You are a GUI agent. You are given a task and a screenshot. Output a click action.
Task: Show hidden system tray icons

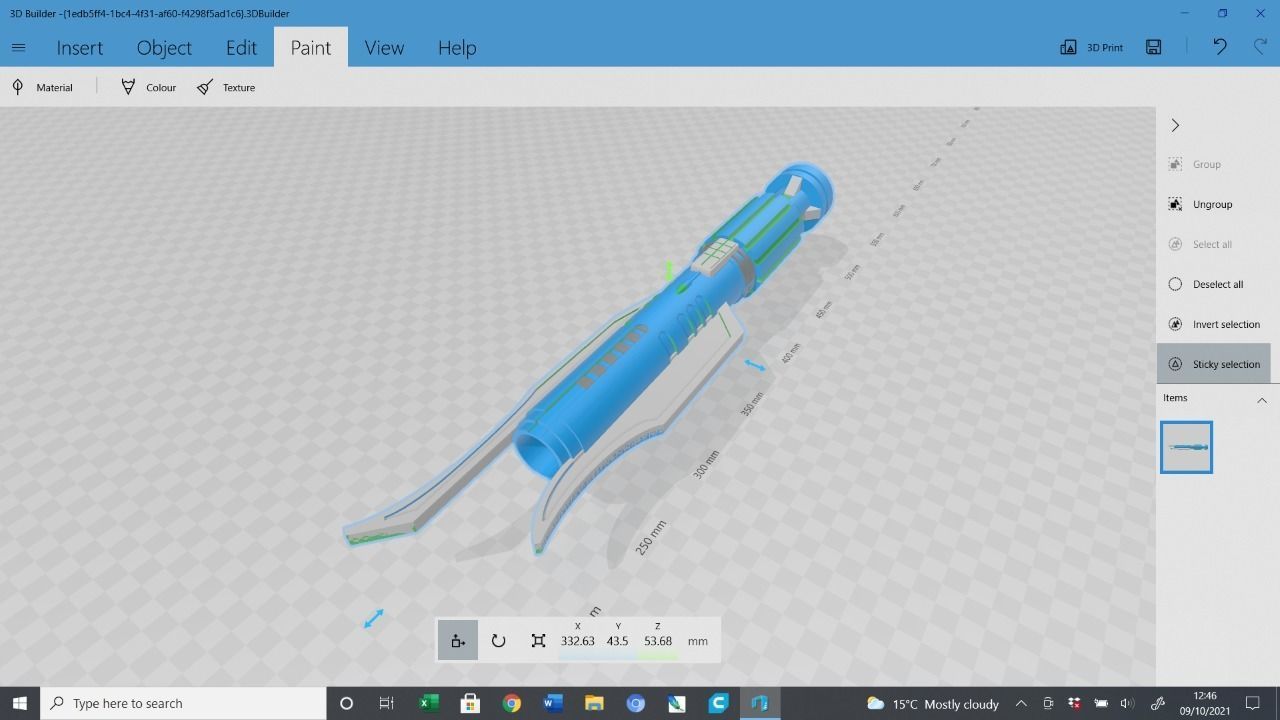1021,703
